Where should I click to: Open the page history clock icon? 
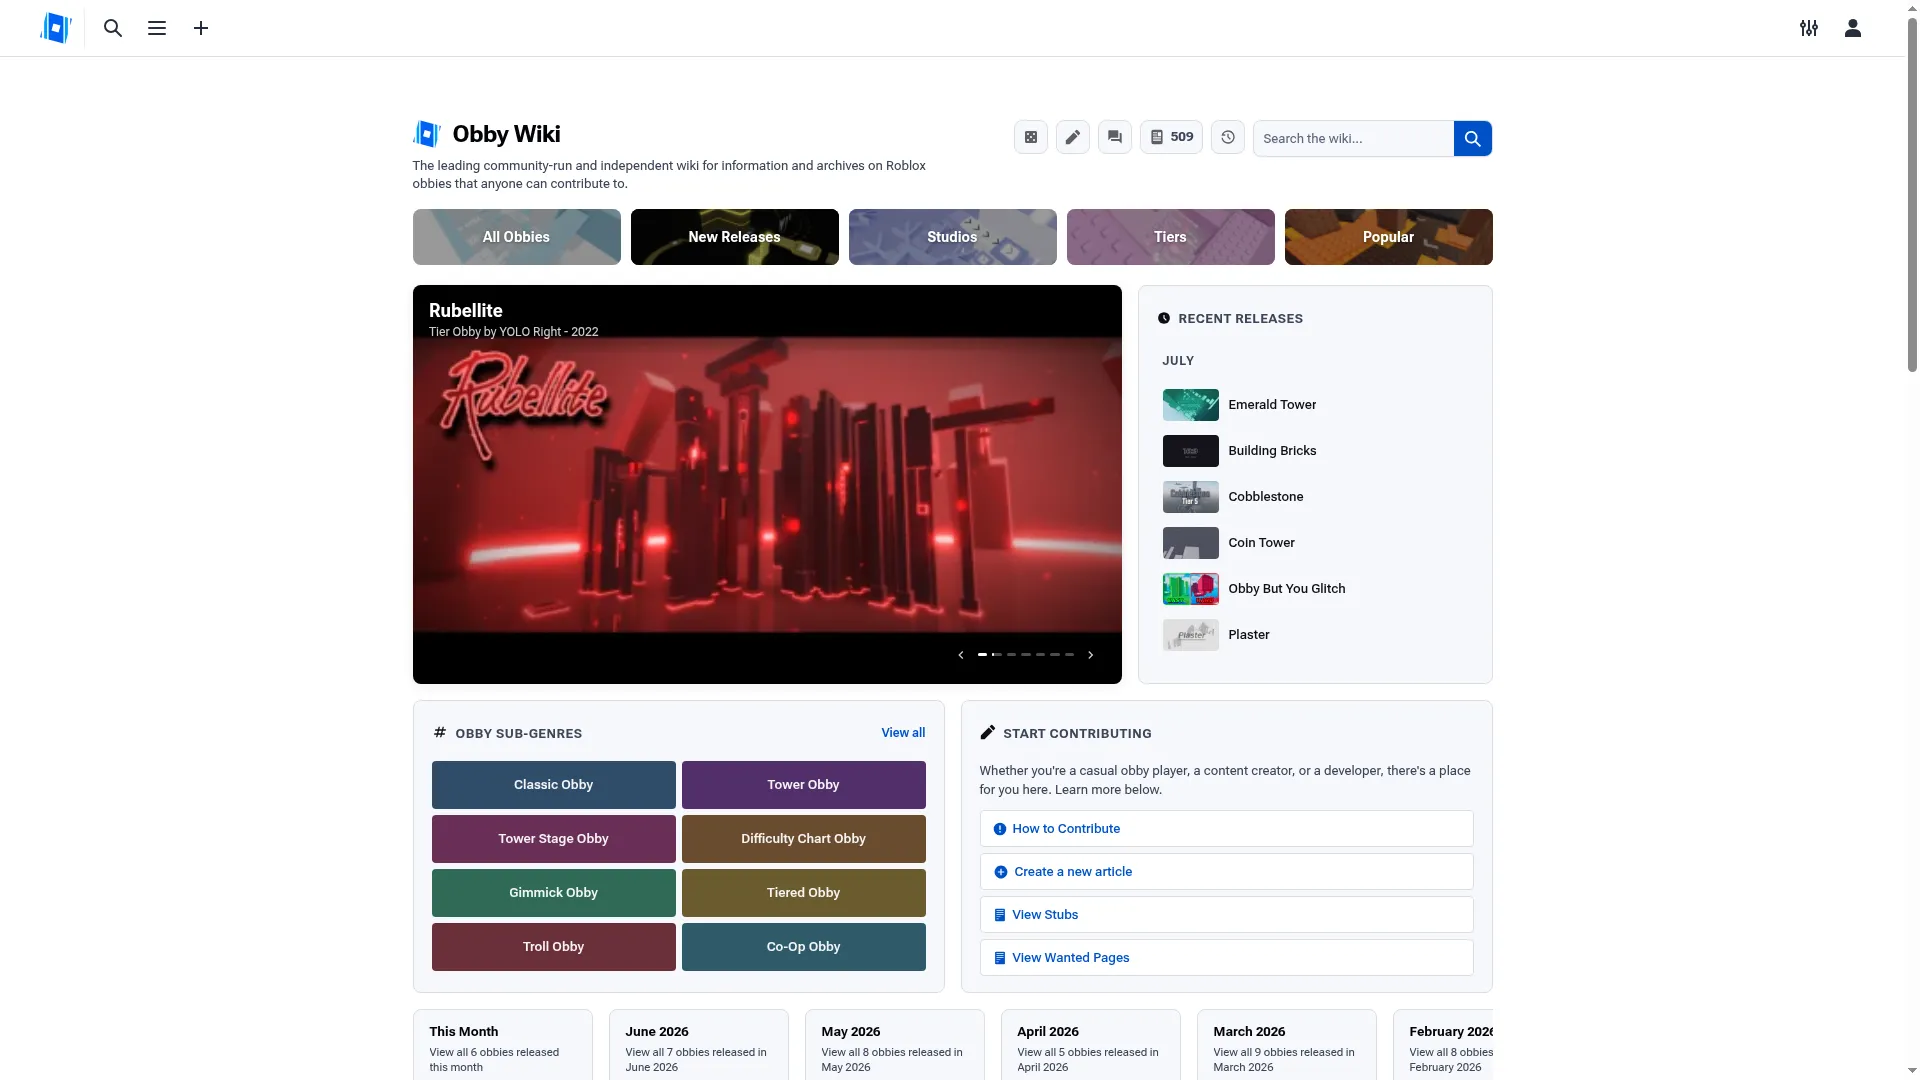tap(1228, 137)
